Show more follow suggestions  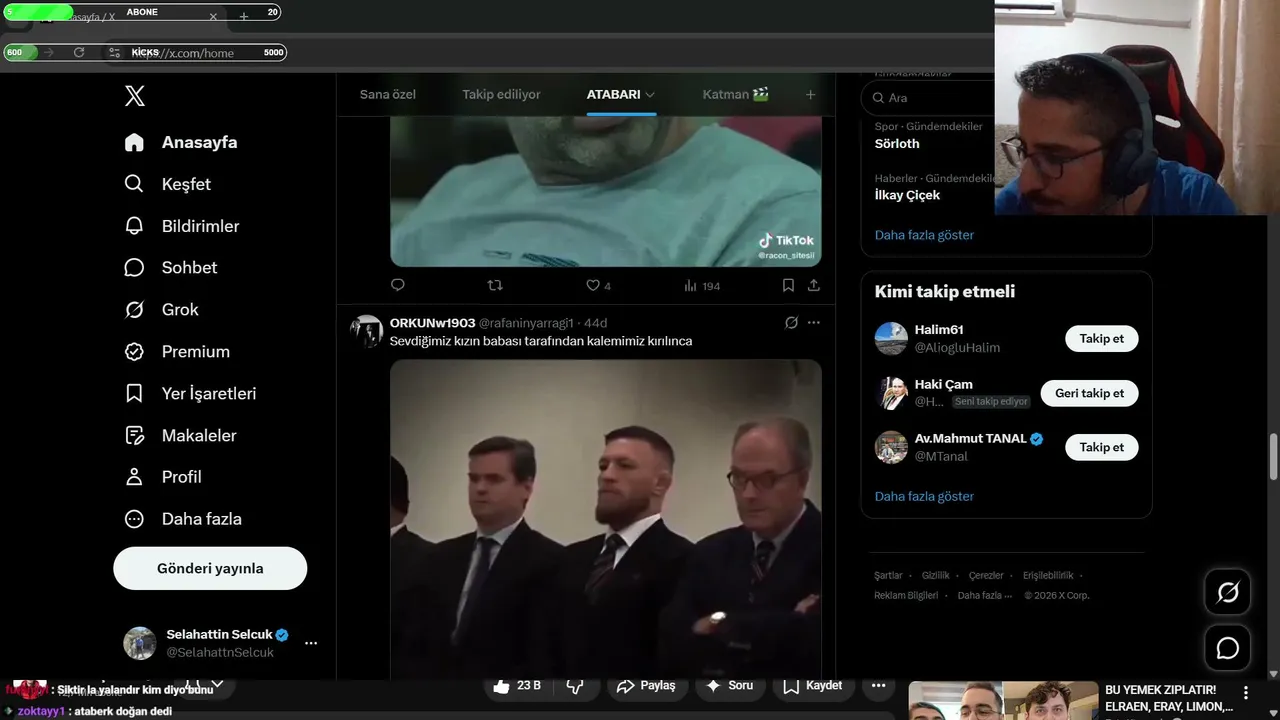click(924, 496)
